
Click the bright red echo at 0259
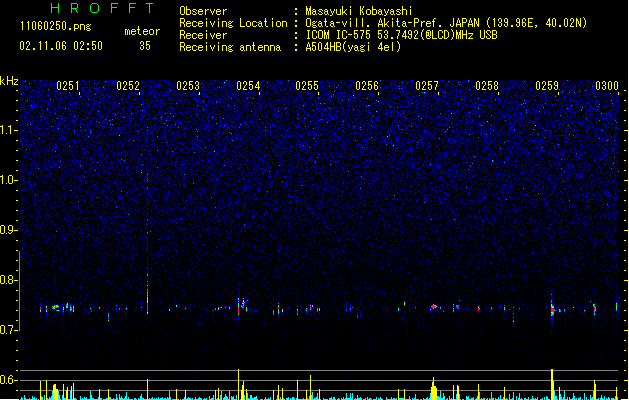click(552, 309)
